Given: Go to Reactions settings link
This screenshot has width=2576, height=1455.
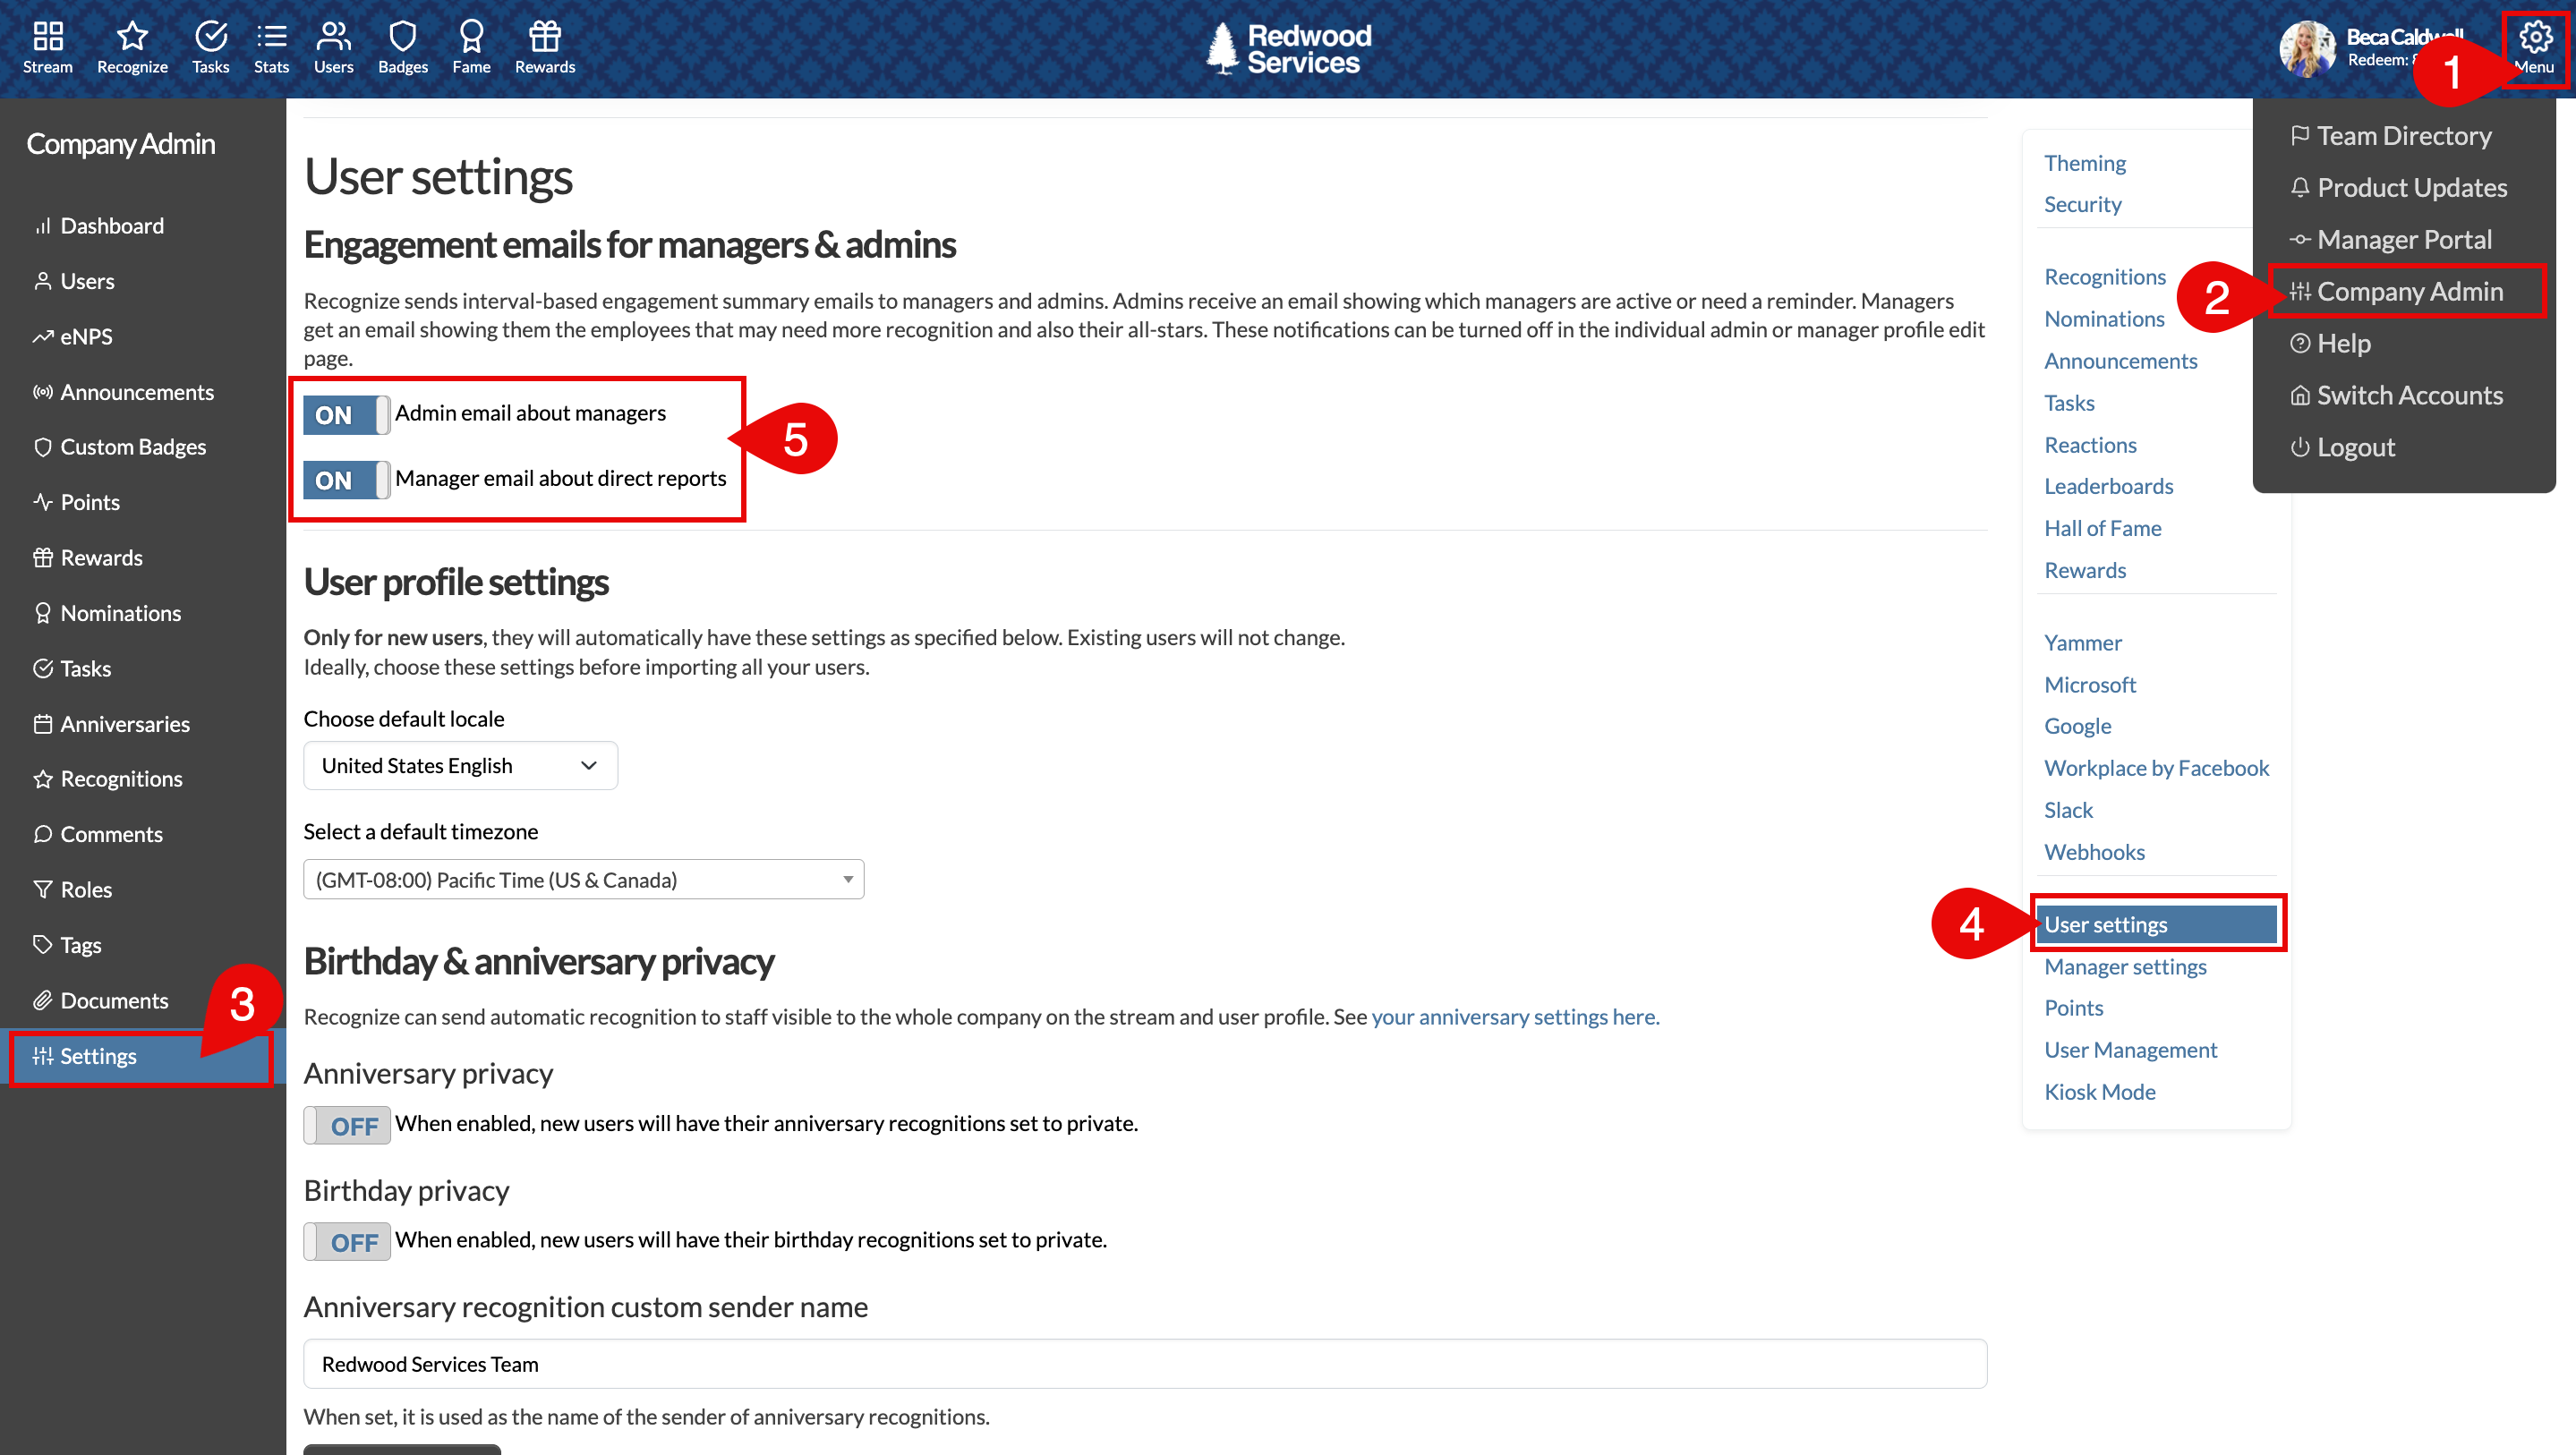Looking at the screenshot, I should point(2090,445).
